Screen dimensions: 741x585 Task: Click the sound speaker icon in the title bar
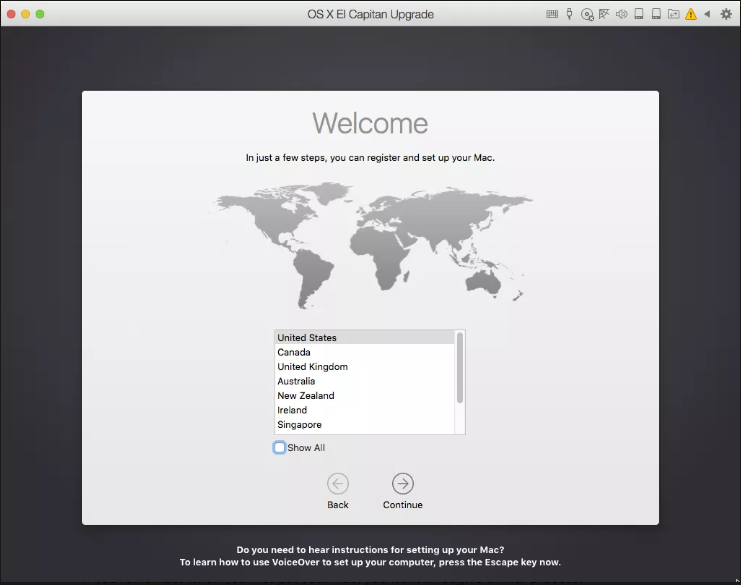pyautogui.click(x=621, y=14)
